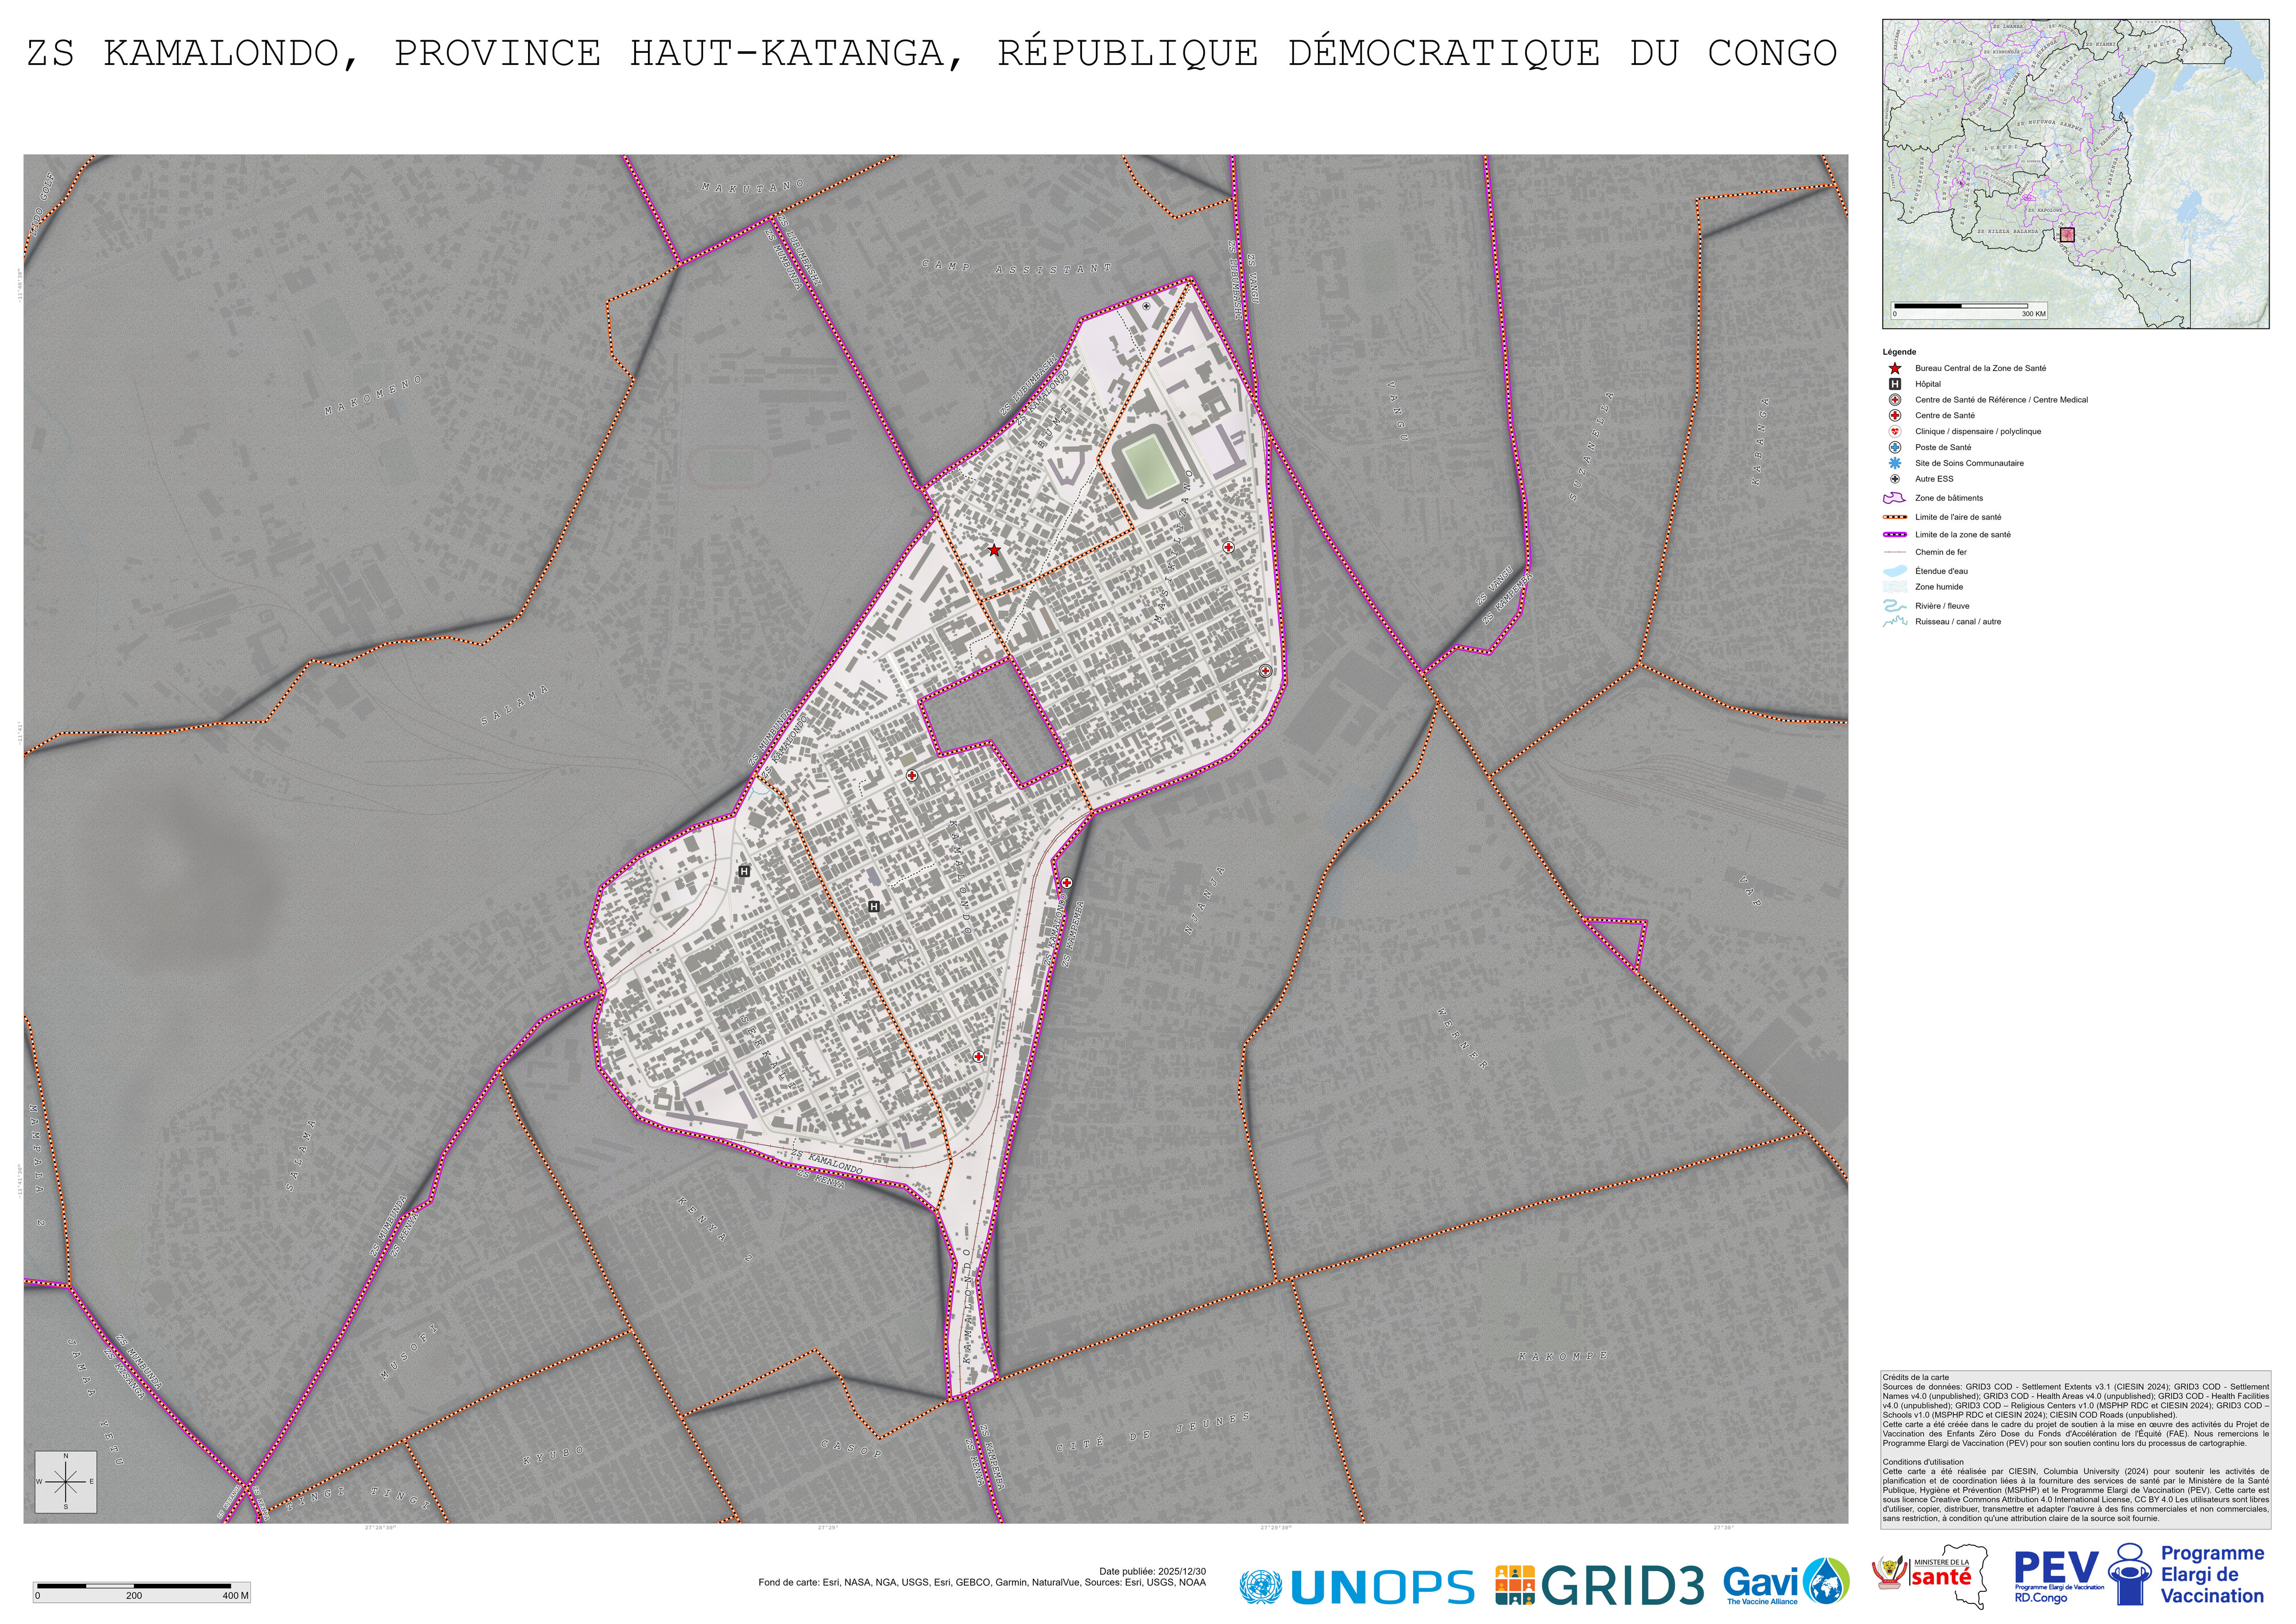This screenshot has height=1624, width=2296.
Task: Click the "Clinique / dispensaire / polyclinque" legend text
Action: click(x=1978, y=432)
